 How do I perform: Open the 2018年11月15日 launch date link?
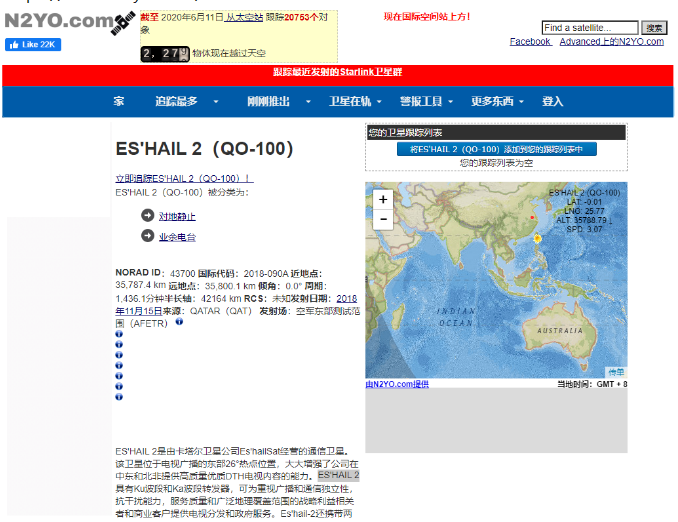[x=237, y=305]
